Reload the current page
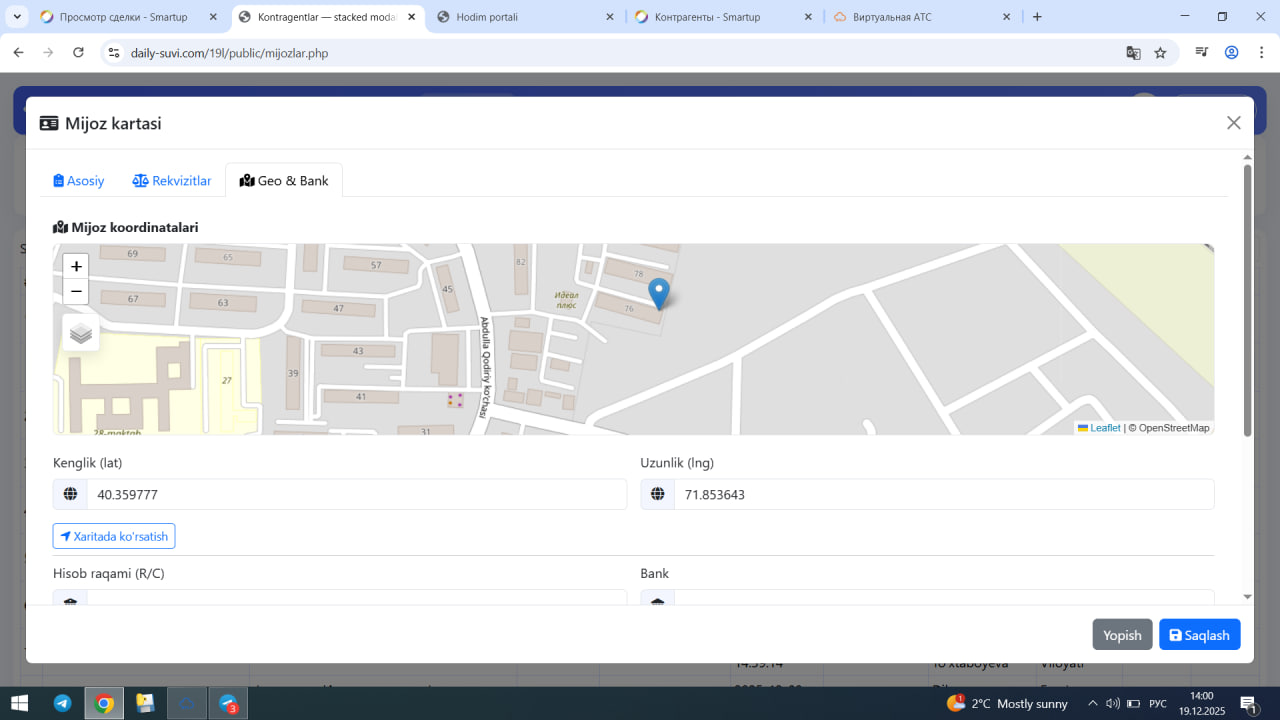This screenshot has height=720, width=1280. pyautogui.click(x=78, y=53)
